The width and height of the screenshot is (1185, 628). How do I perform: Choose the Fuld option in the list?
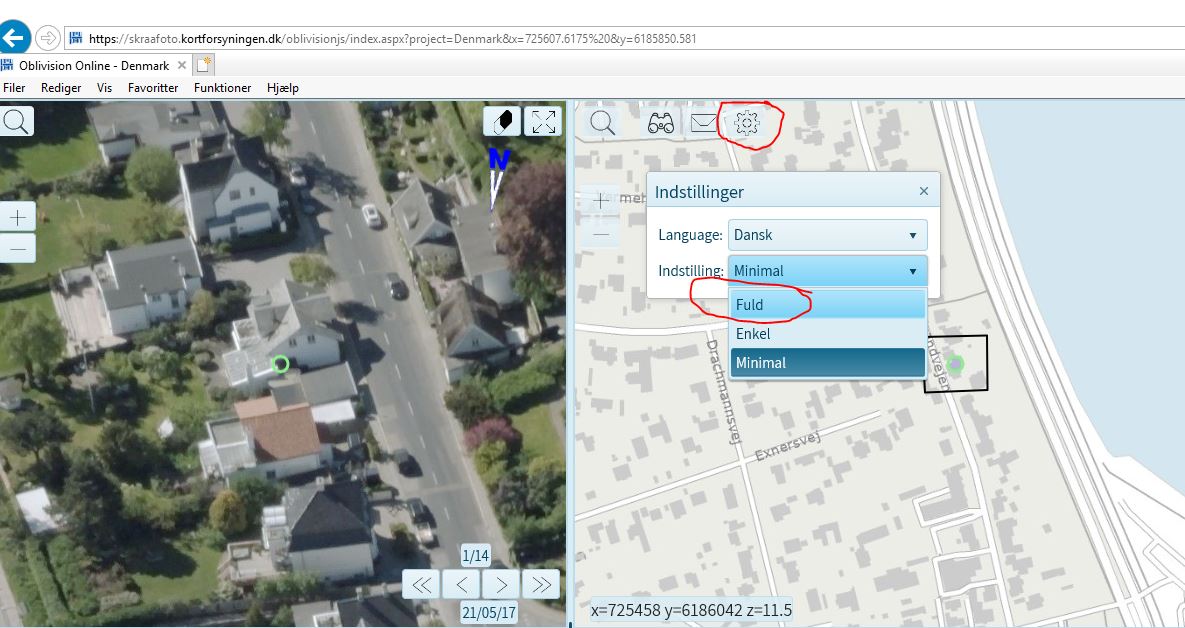pos(828,305)
